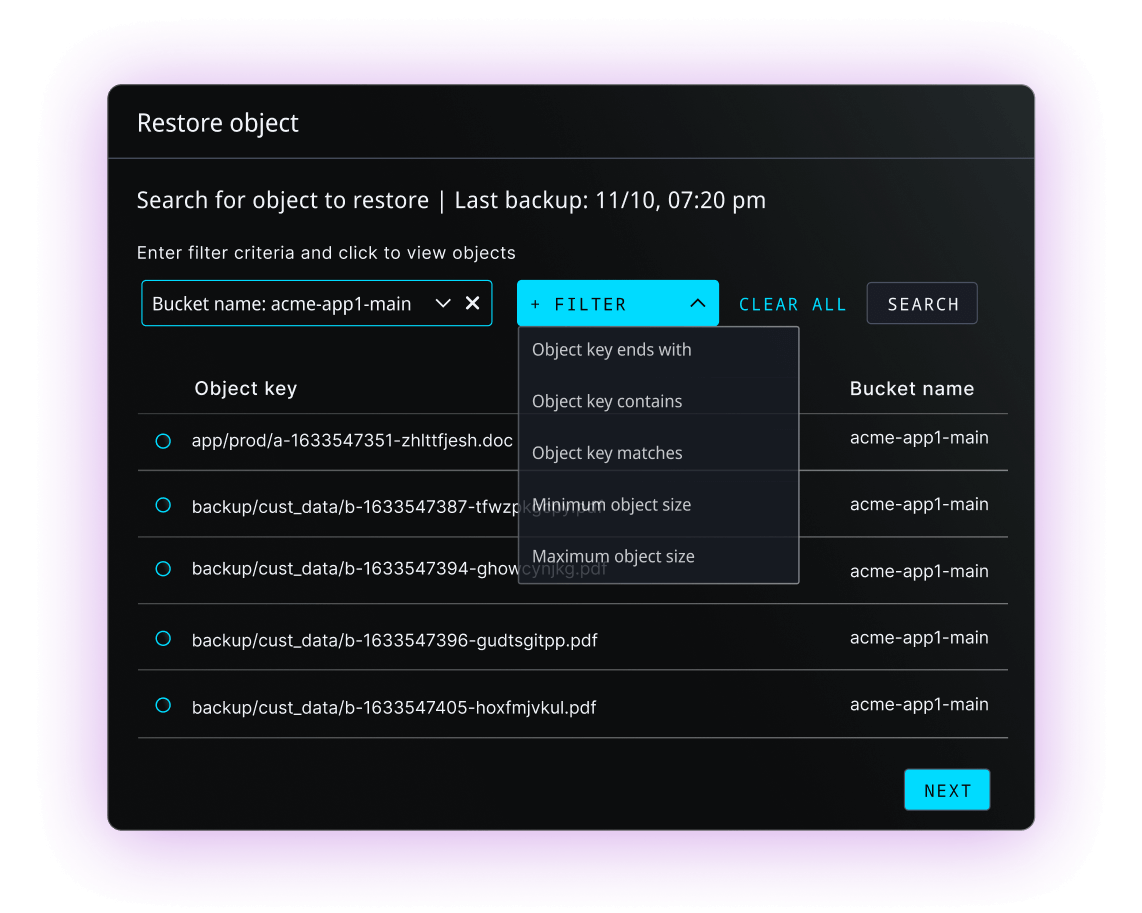1142x913 pixels.
Task: Click the Bucket name filter field
Action: click(x=285, y=303)
